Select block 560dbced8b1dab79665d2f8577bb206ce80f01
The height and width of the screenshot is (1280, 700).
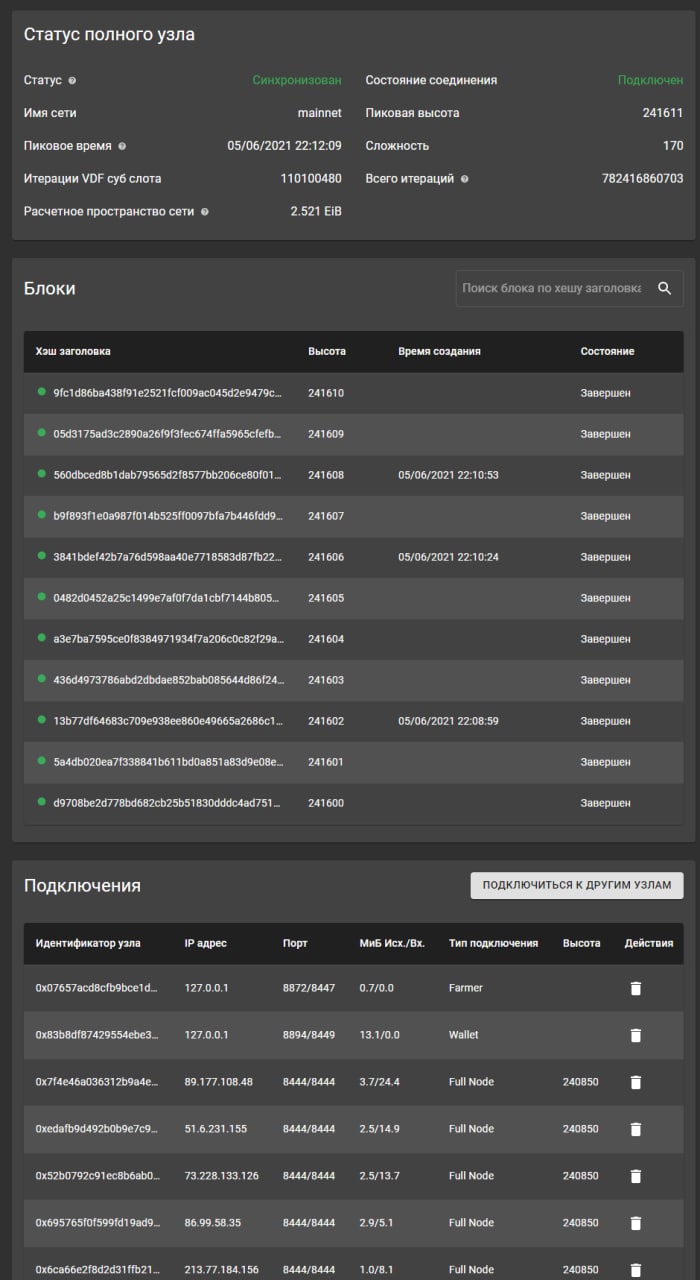pyautogui.click(x=354, y=475)
